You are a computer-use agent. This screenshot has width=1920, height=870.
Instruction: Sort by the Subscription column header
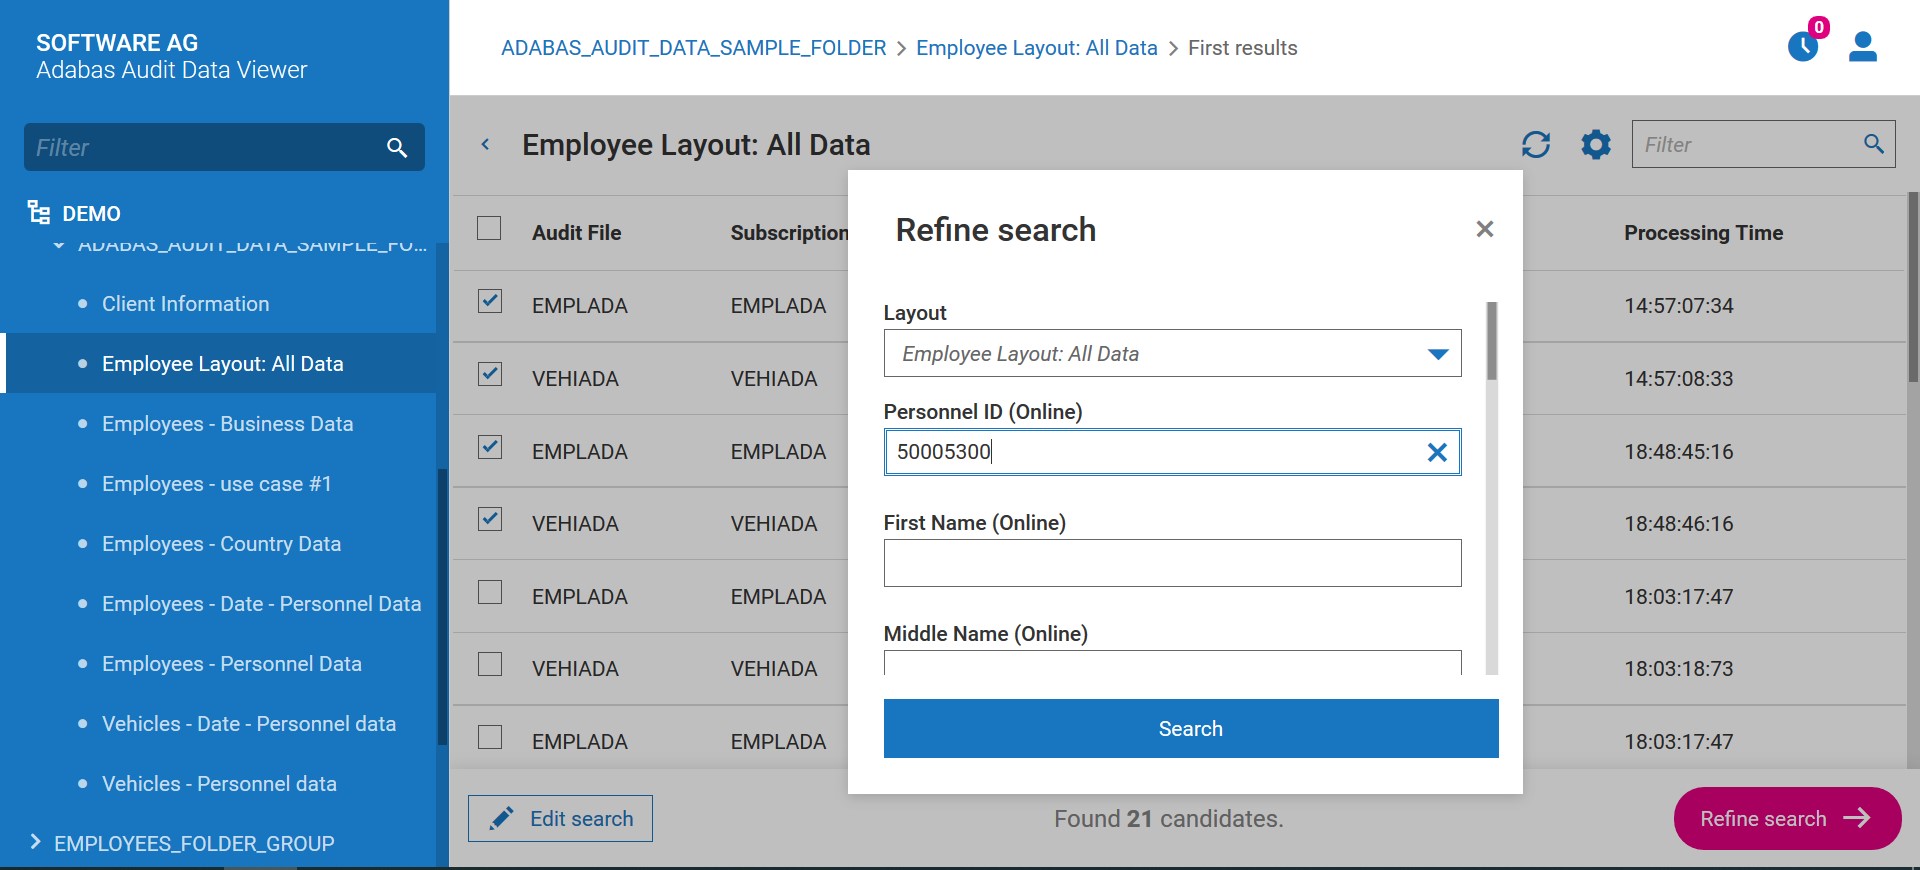click(x=789, y=233)
